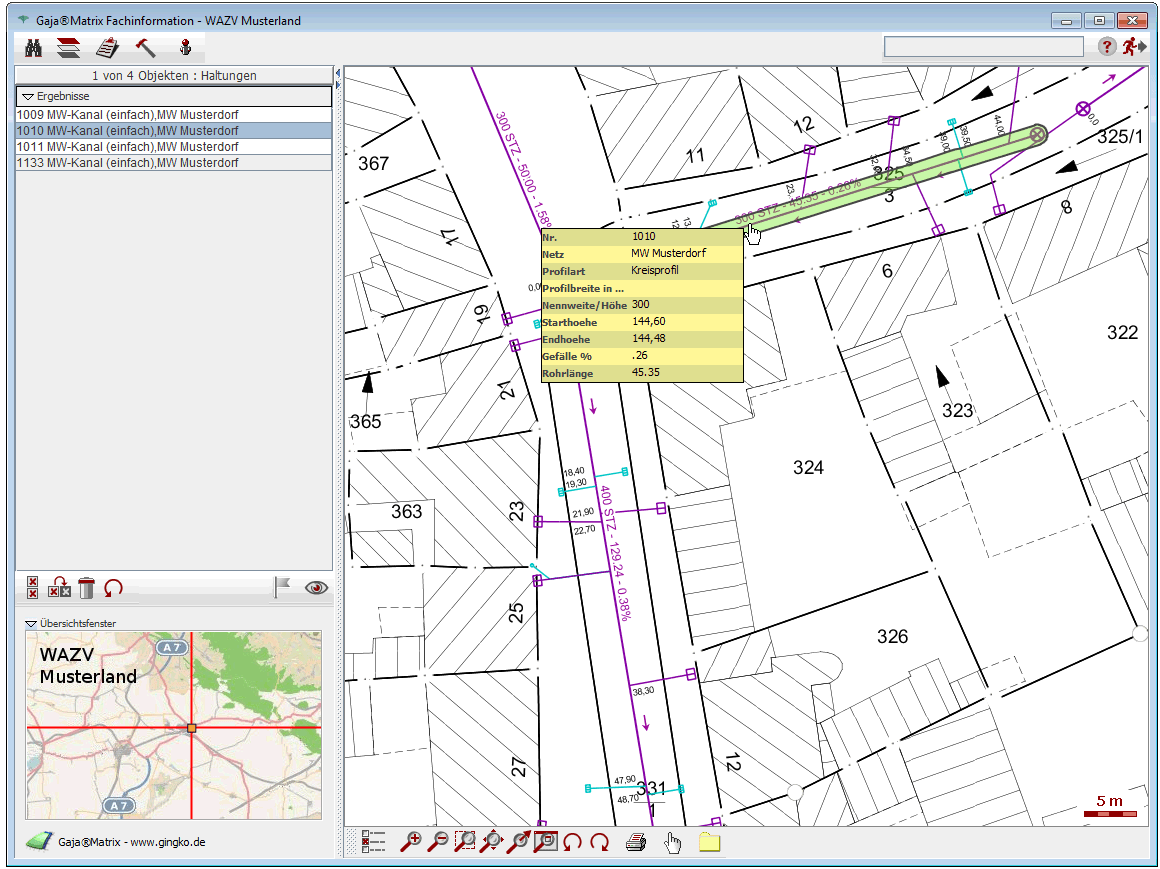Open the layers stack tool
1160x869 pixels.
point(68,47)
